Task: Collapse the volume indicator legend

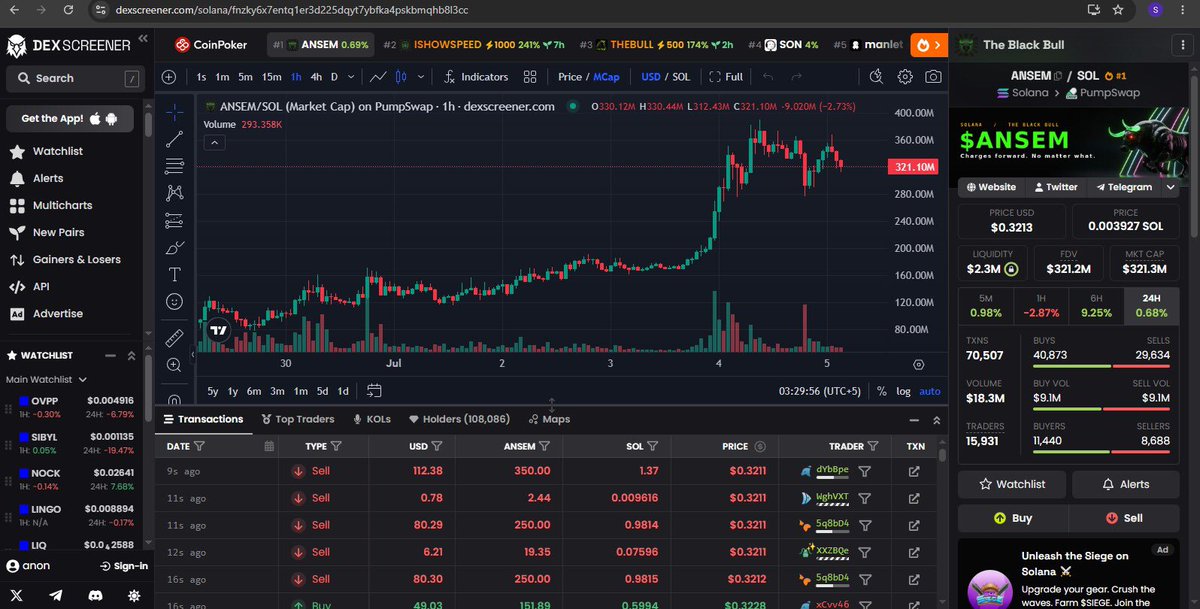Action: (215, 143)
